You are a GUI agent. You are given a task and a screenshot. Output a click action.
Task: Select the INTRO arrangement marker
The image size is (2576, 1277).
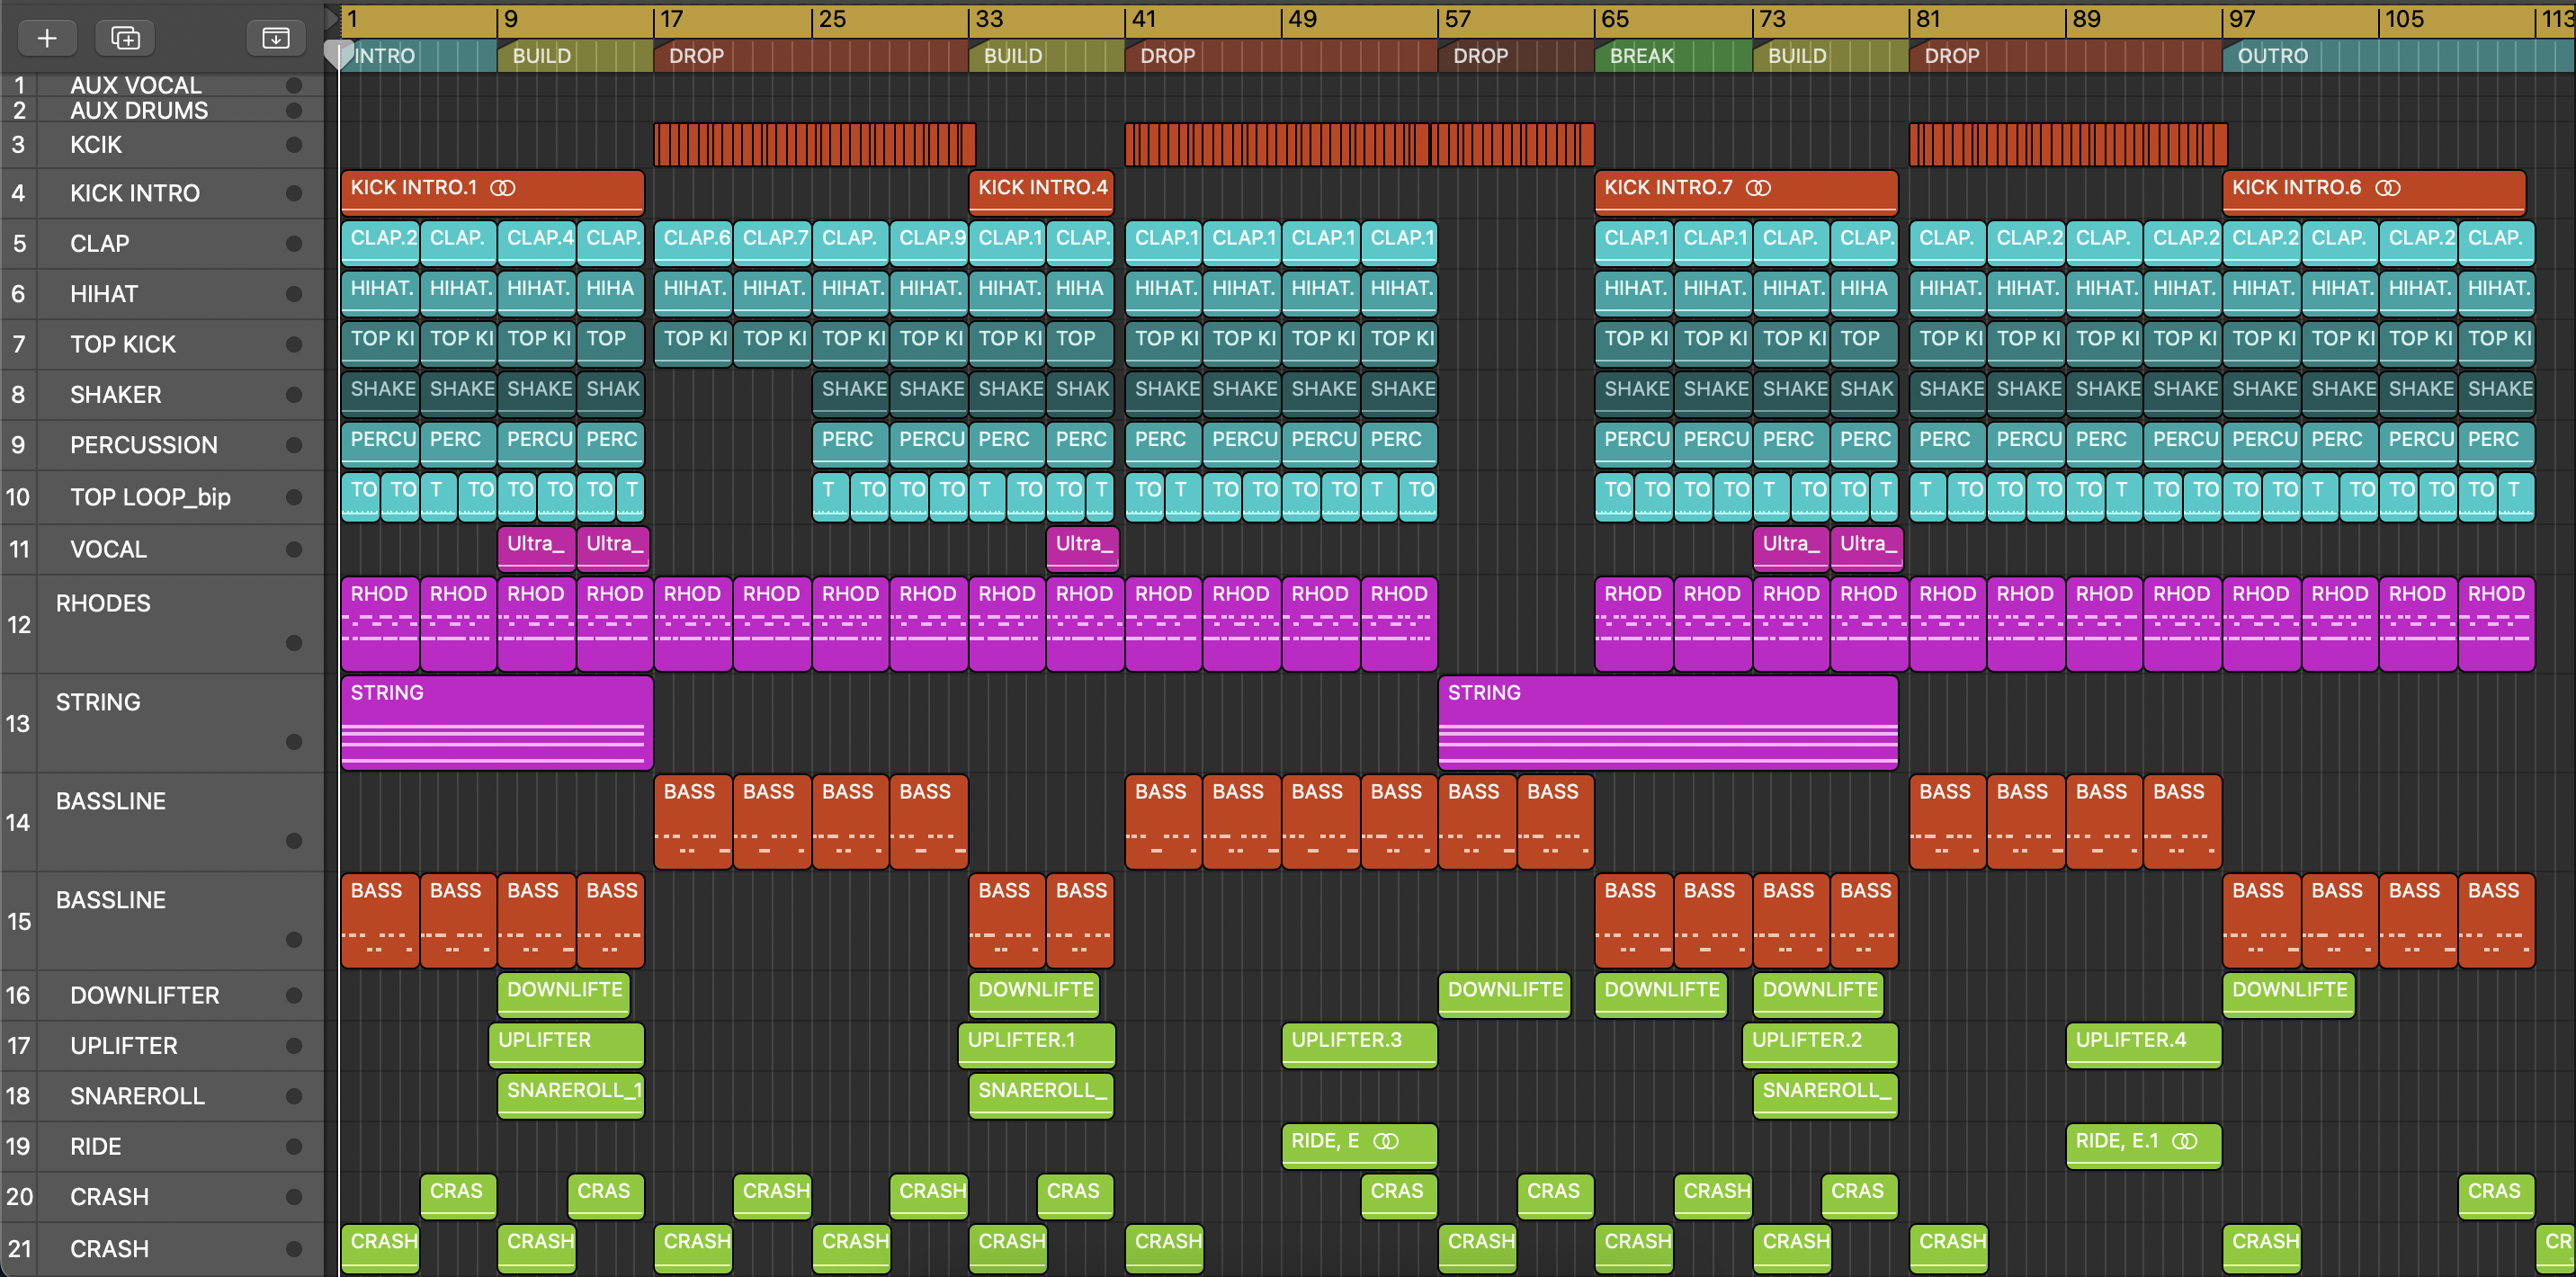click(x=419, y=56)
